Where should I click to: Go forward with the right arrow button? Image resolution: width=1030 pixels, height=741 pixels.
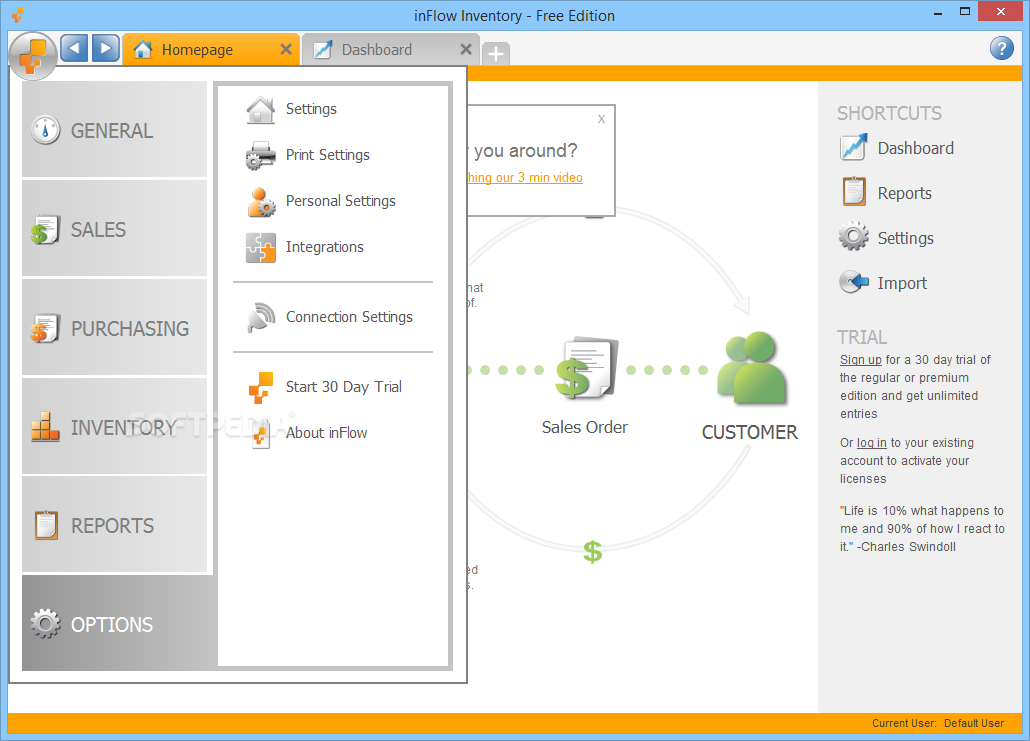(105, 48)
